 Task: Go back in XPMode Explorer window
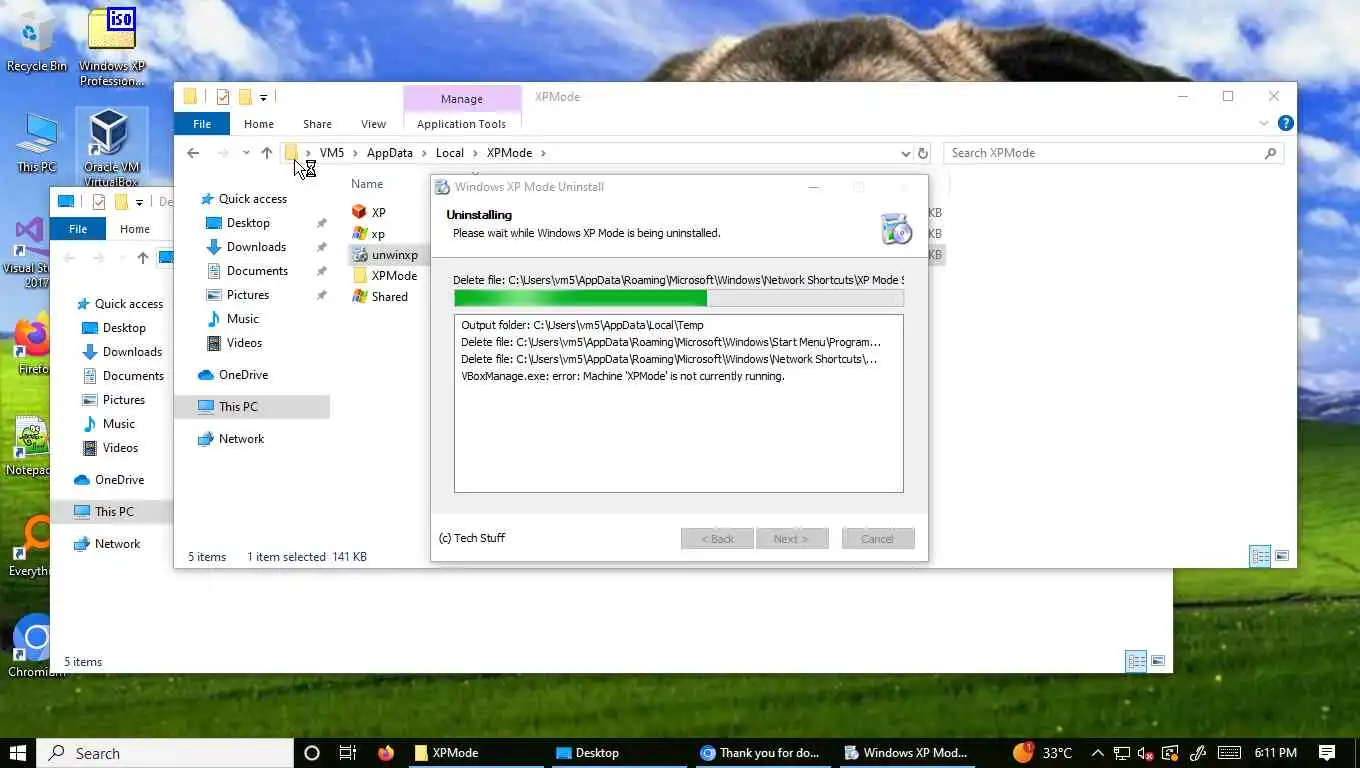point(193,153)
